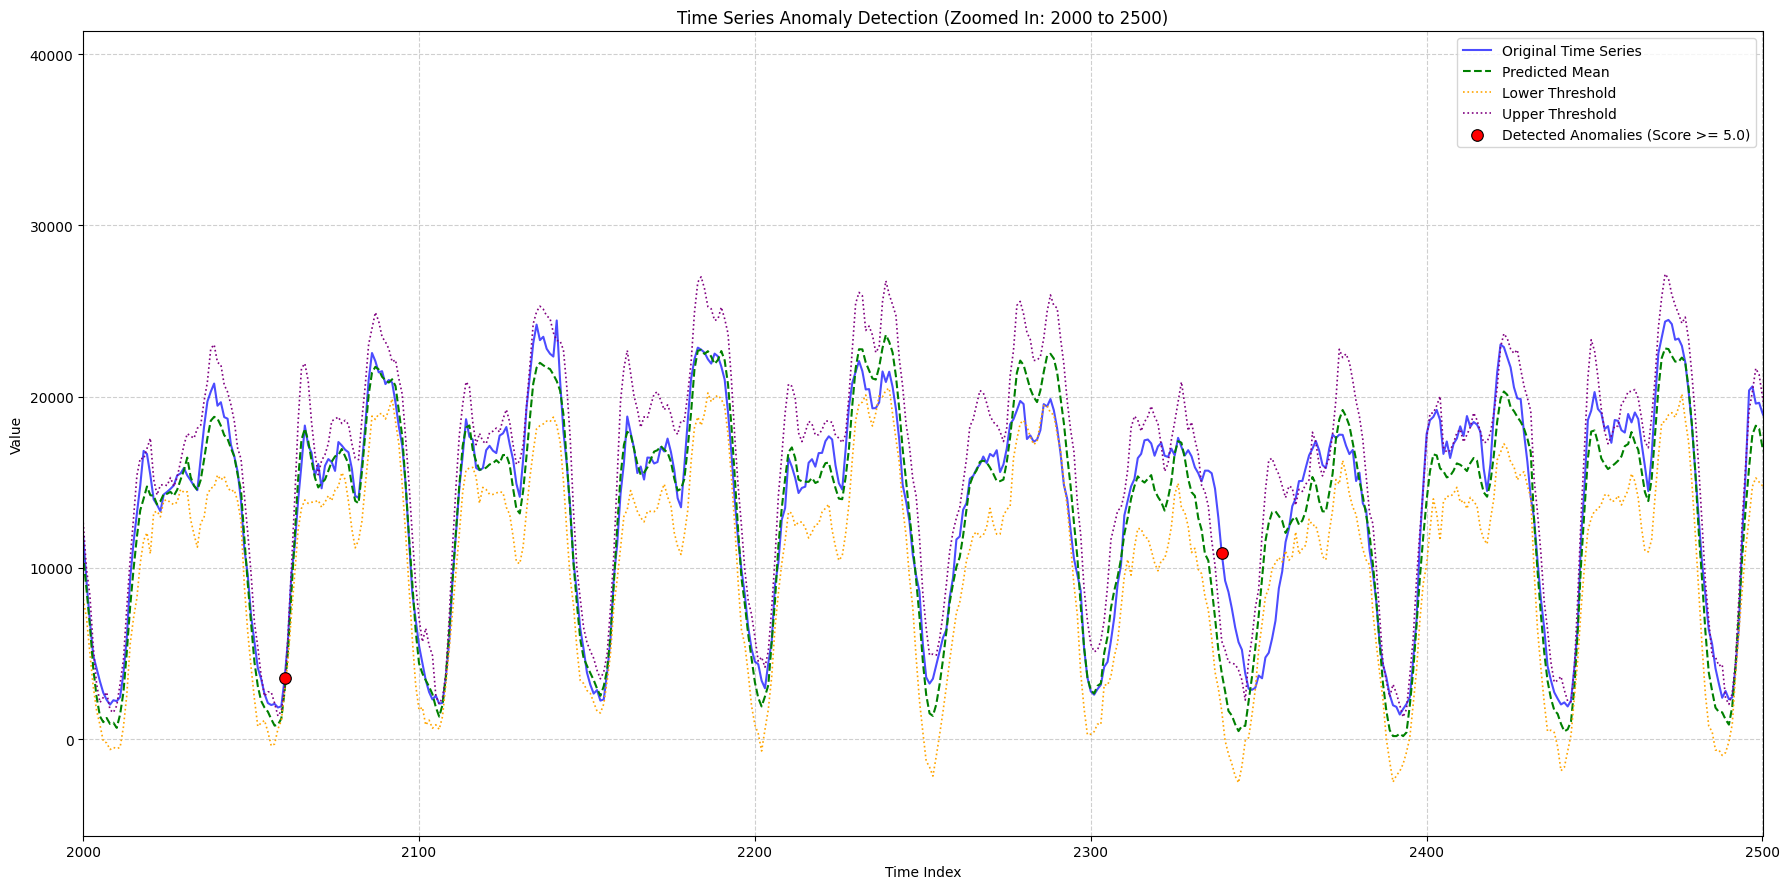Image resolution: width=1789 pixels, height=889 pixels.
Task: Select the detected anomaly point near index 2060
Action: (x=285, y=678)
